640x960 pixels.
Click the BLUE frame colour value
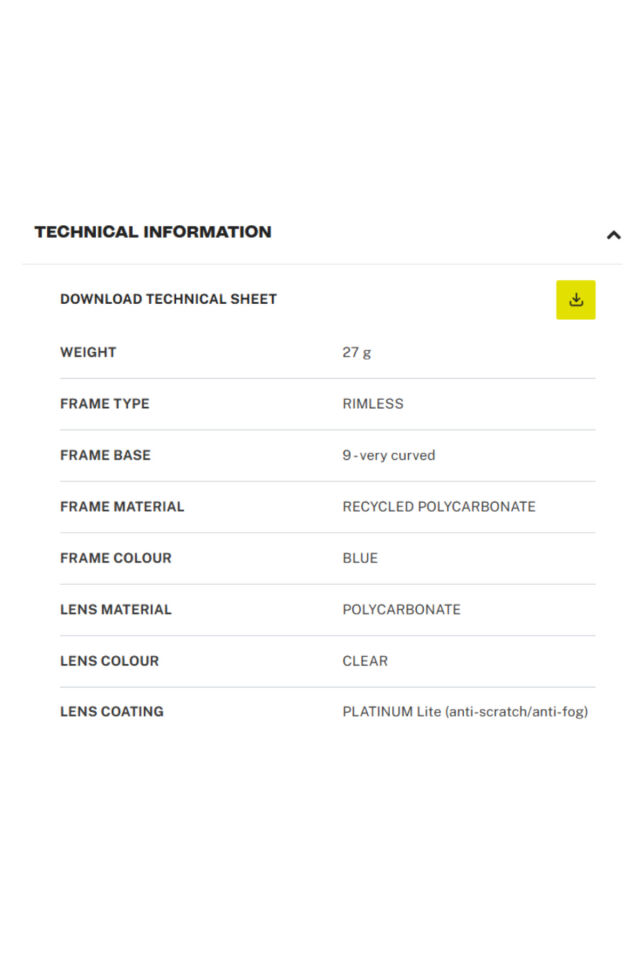tap(360, 558)
